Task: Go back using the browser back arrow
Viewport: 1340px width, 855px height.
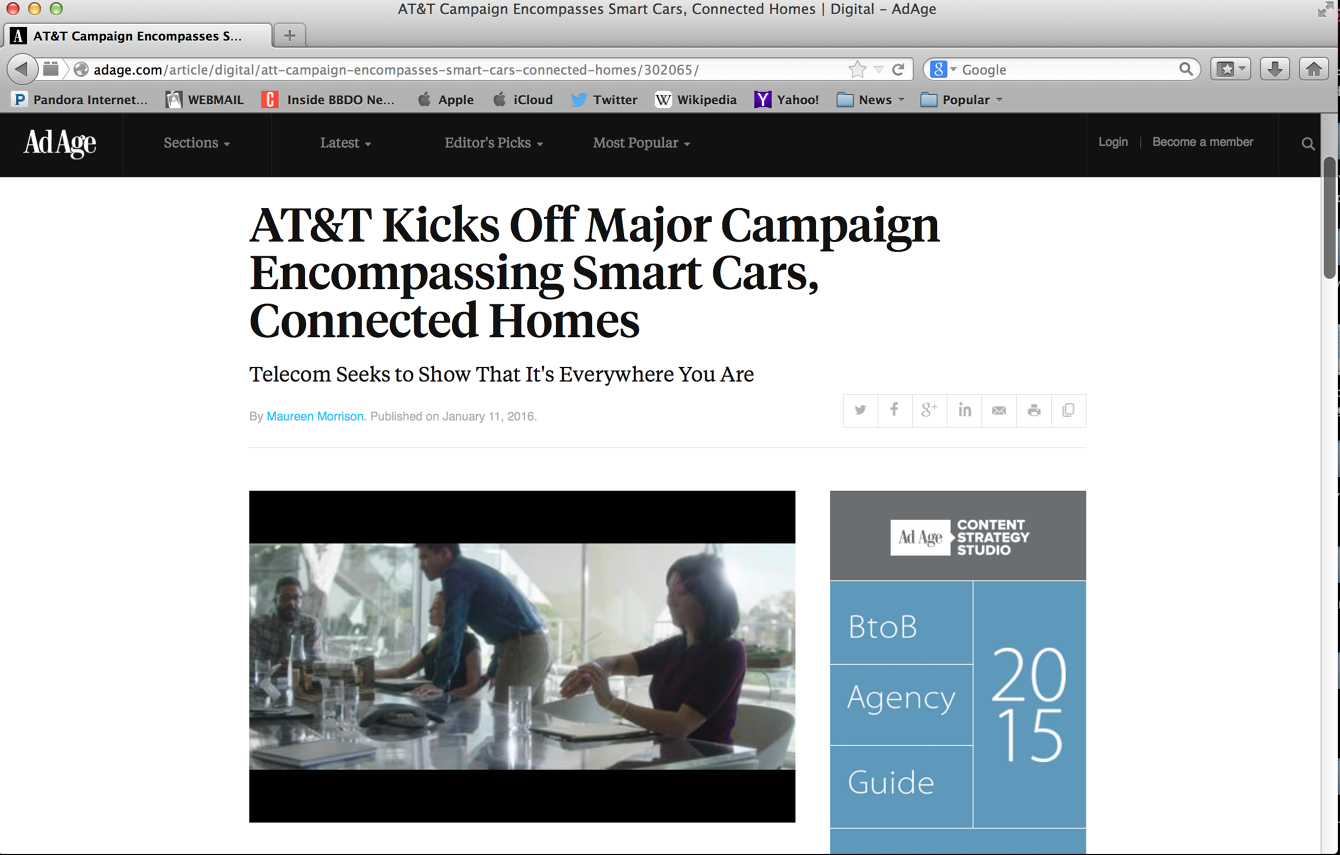Action: 21,69
